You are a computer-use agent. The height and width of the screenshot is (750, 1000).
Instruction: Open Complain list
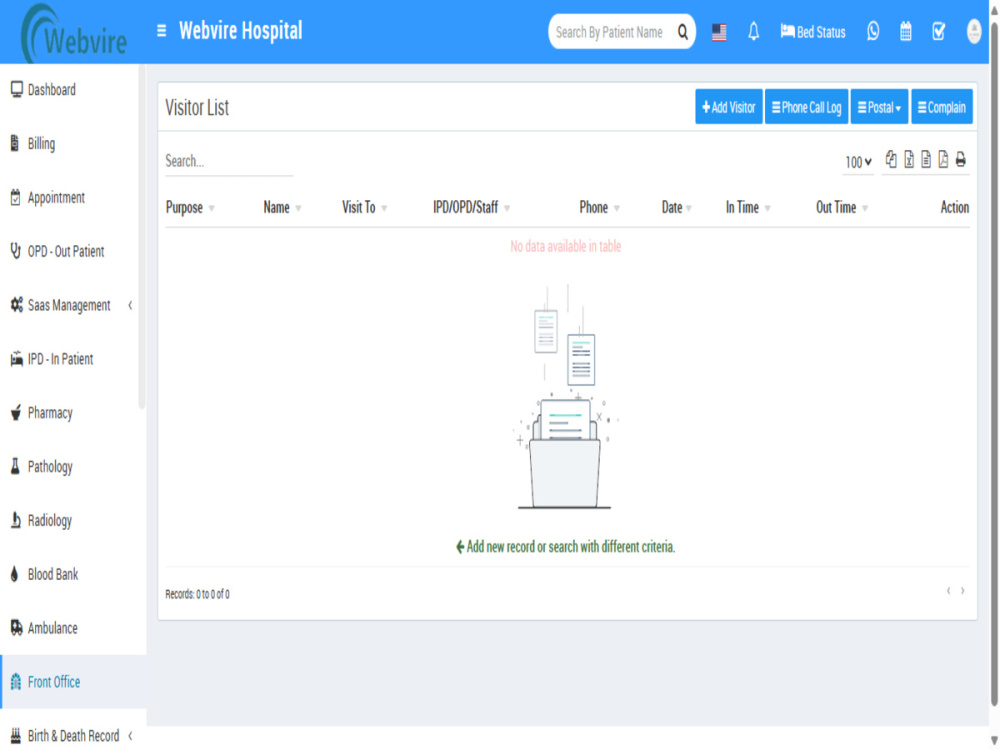point(941,107)
